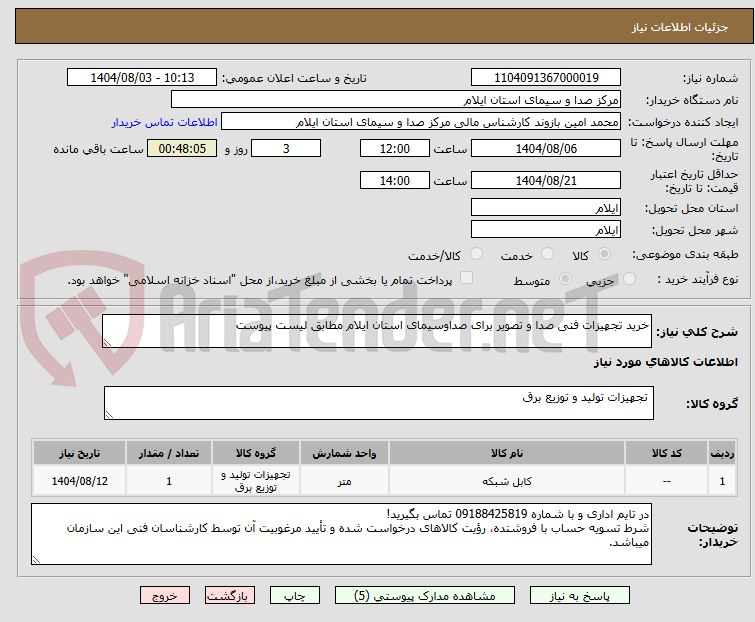The width and height of the screenshot is (755, 622).
Task: Click the استان محل تحویل field
Action: 546,207
